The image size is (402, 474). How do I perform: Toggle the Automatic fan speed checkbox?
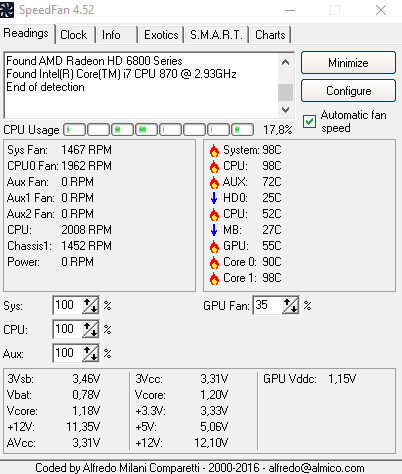(309, 121)
